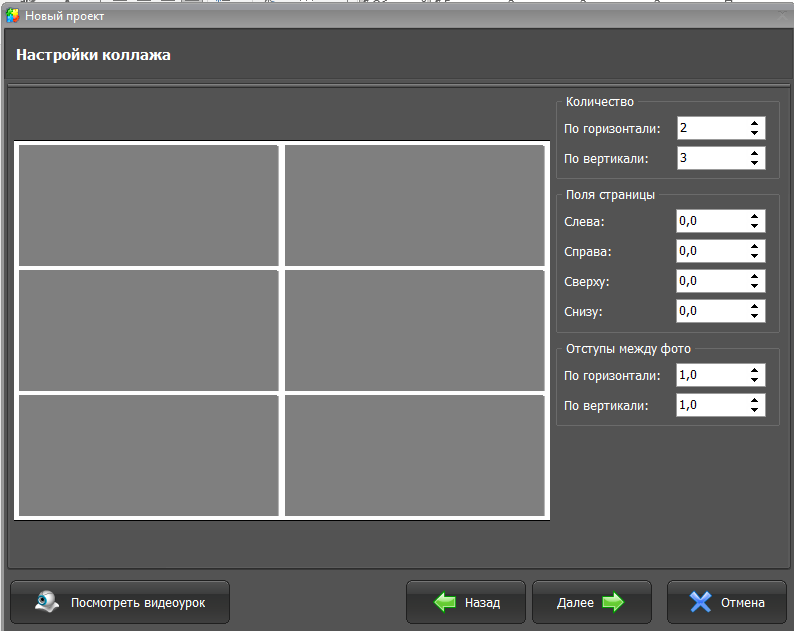
Task: Click the green back arrow icon
Action: point(445,602)
